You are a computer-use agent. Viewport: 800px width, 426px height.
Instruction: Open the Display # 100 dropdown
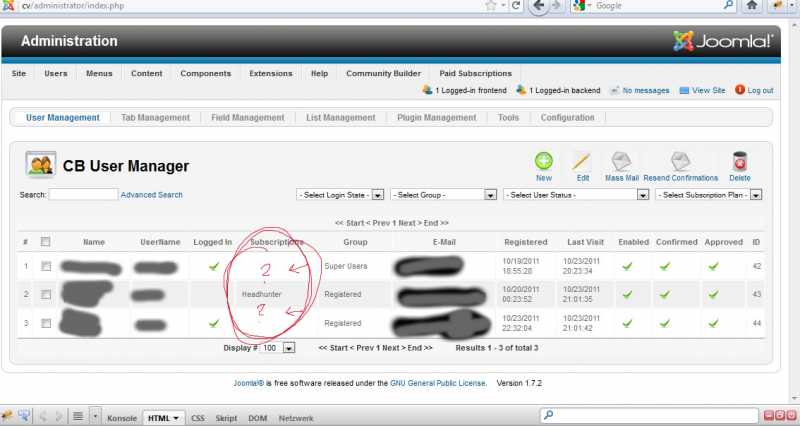278,348
